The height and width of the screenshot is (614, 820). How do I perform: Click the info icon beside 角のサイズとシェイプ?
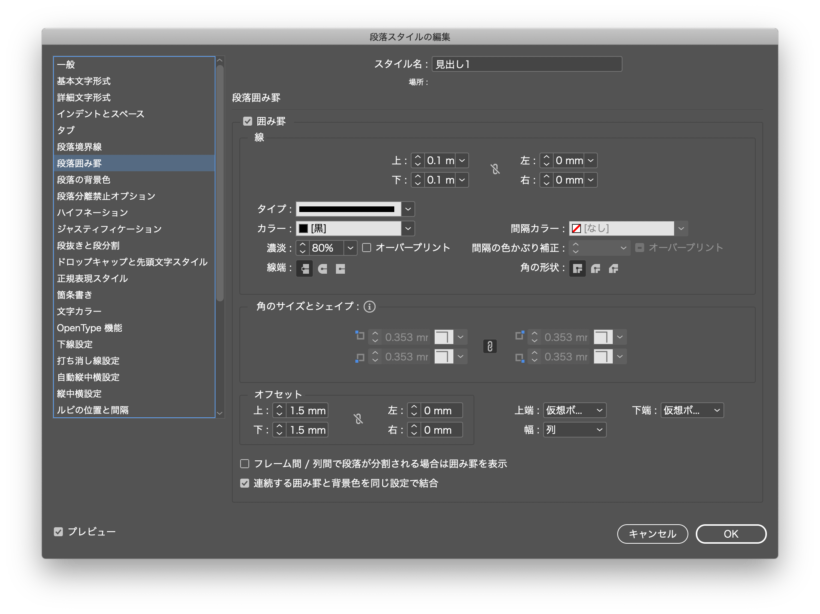click(x=369, y=306)
